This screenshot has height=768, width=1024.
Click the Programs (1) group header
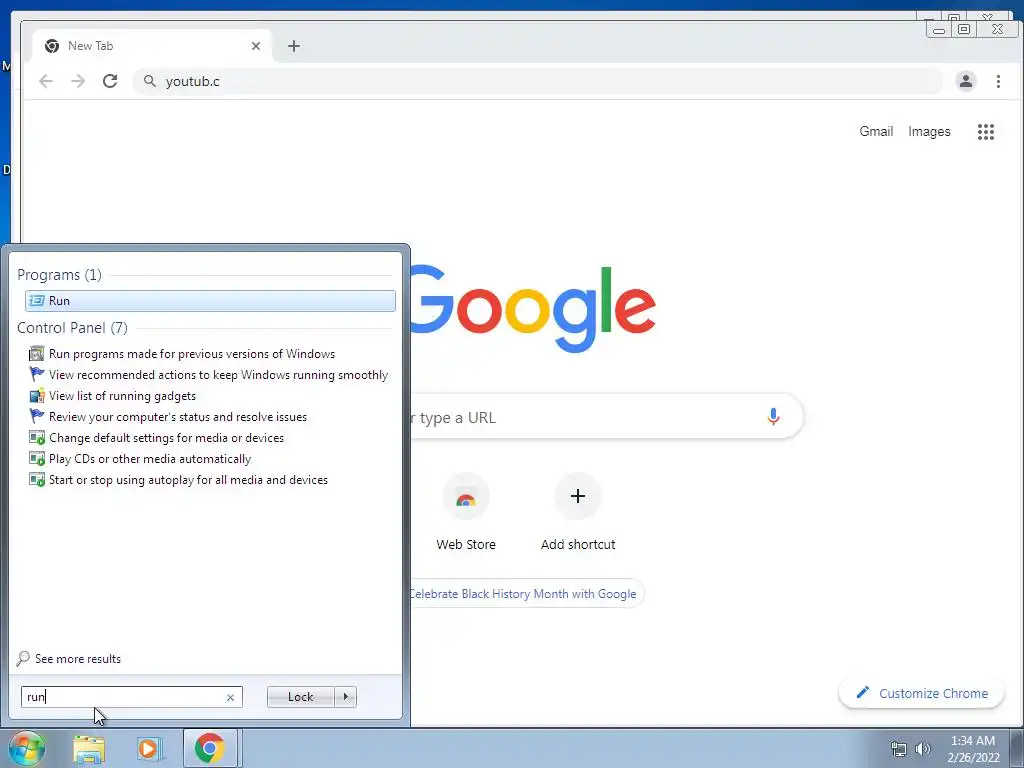click(59, 275)
